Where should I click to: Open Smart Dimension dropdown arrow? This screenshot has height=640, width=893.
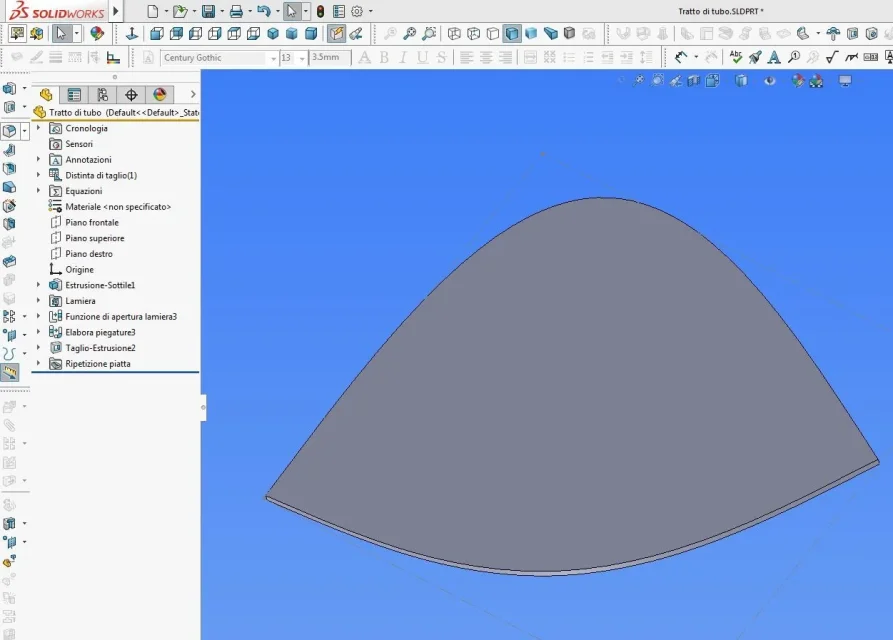pyautogui.click(x=696, y=56)
